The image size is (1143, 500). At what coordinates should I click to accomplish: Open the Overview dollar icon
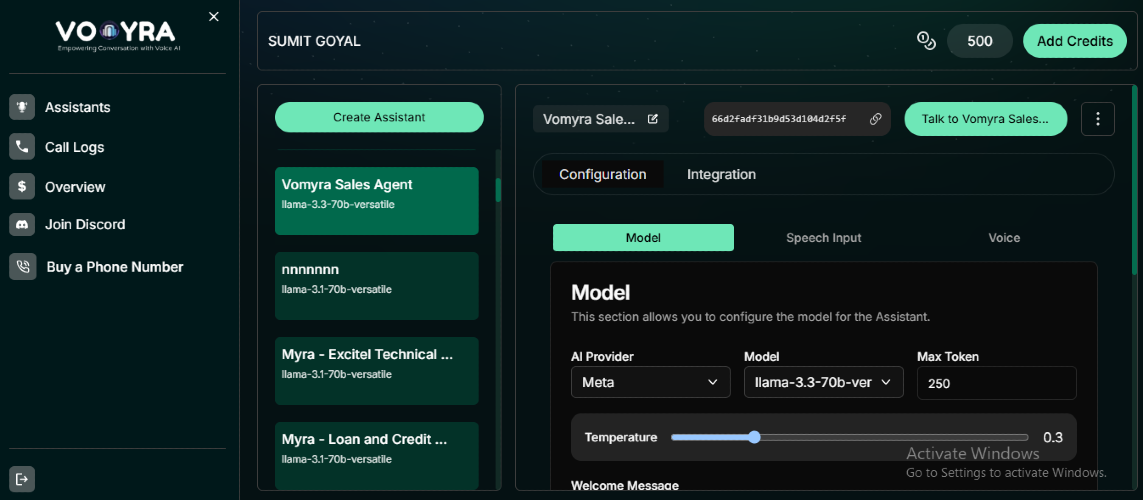23,187
